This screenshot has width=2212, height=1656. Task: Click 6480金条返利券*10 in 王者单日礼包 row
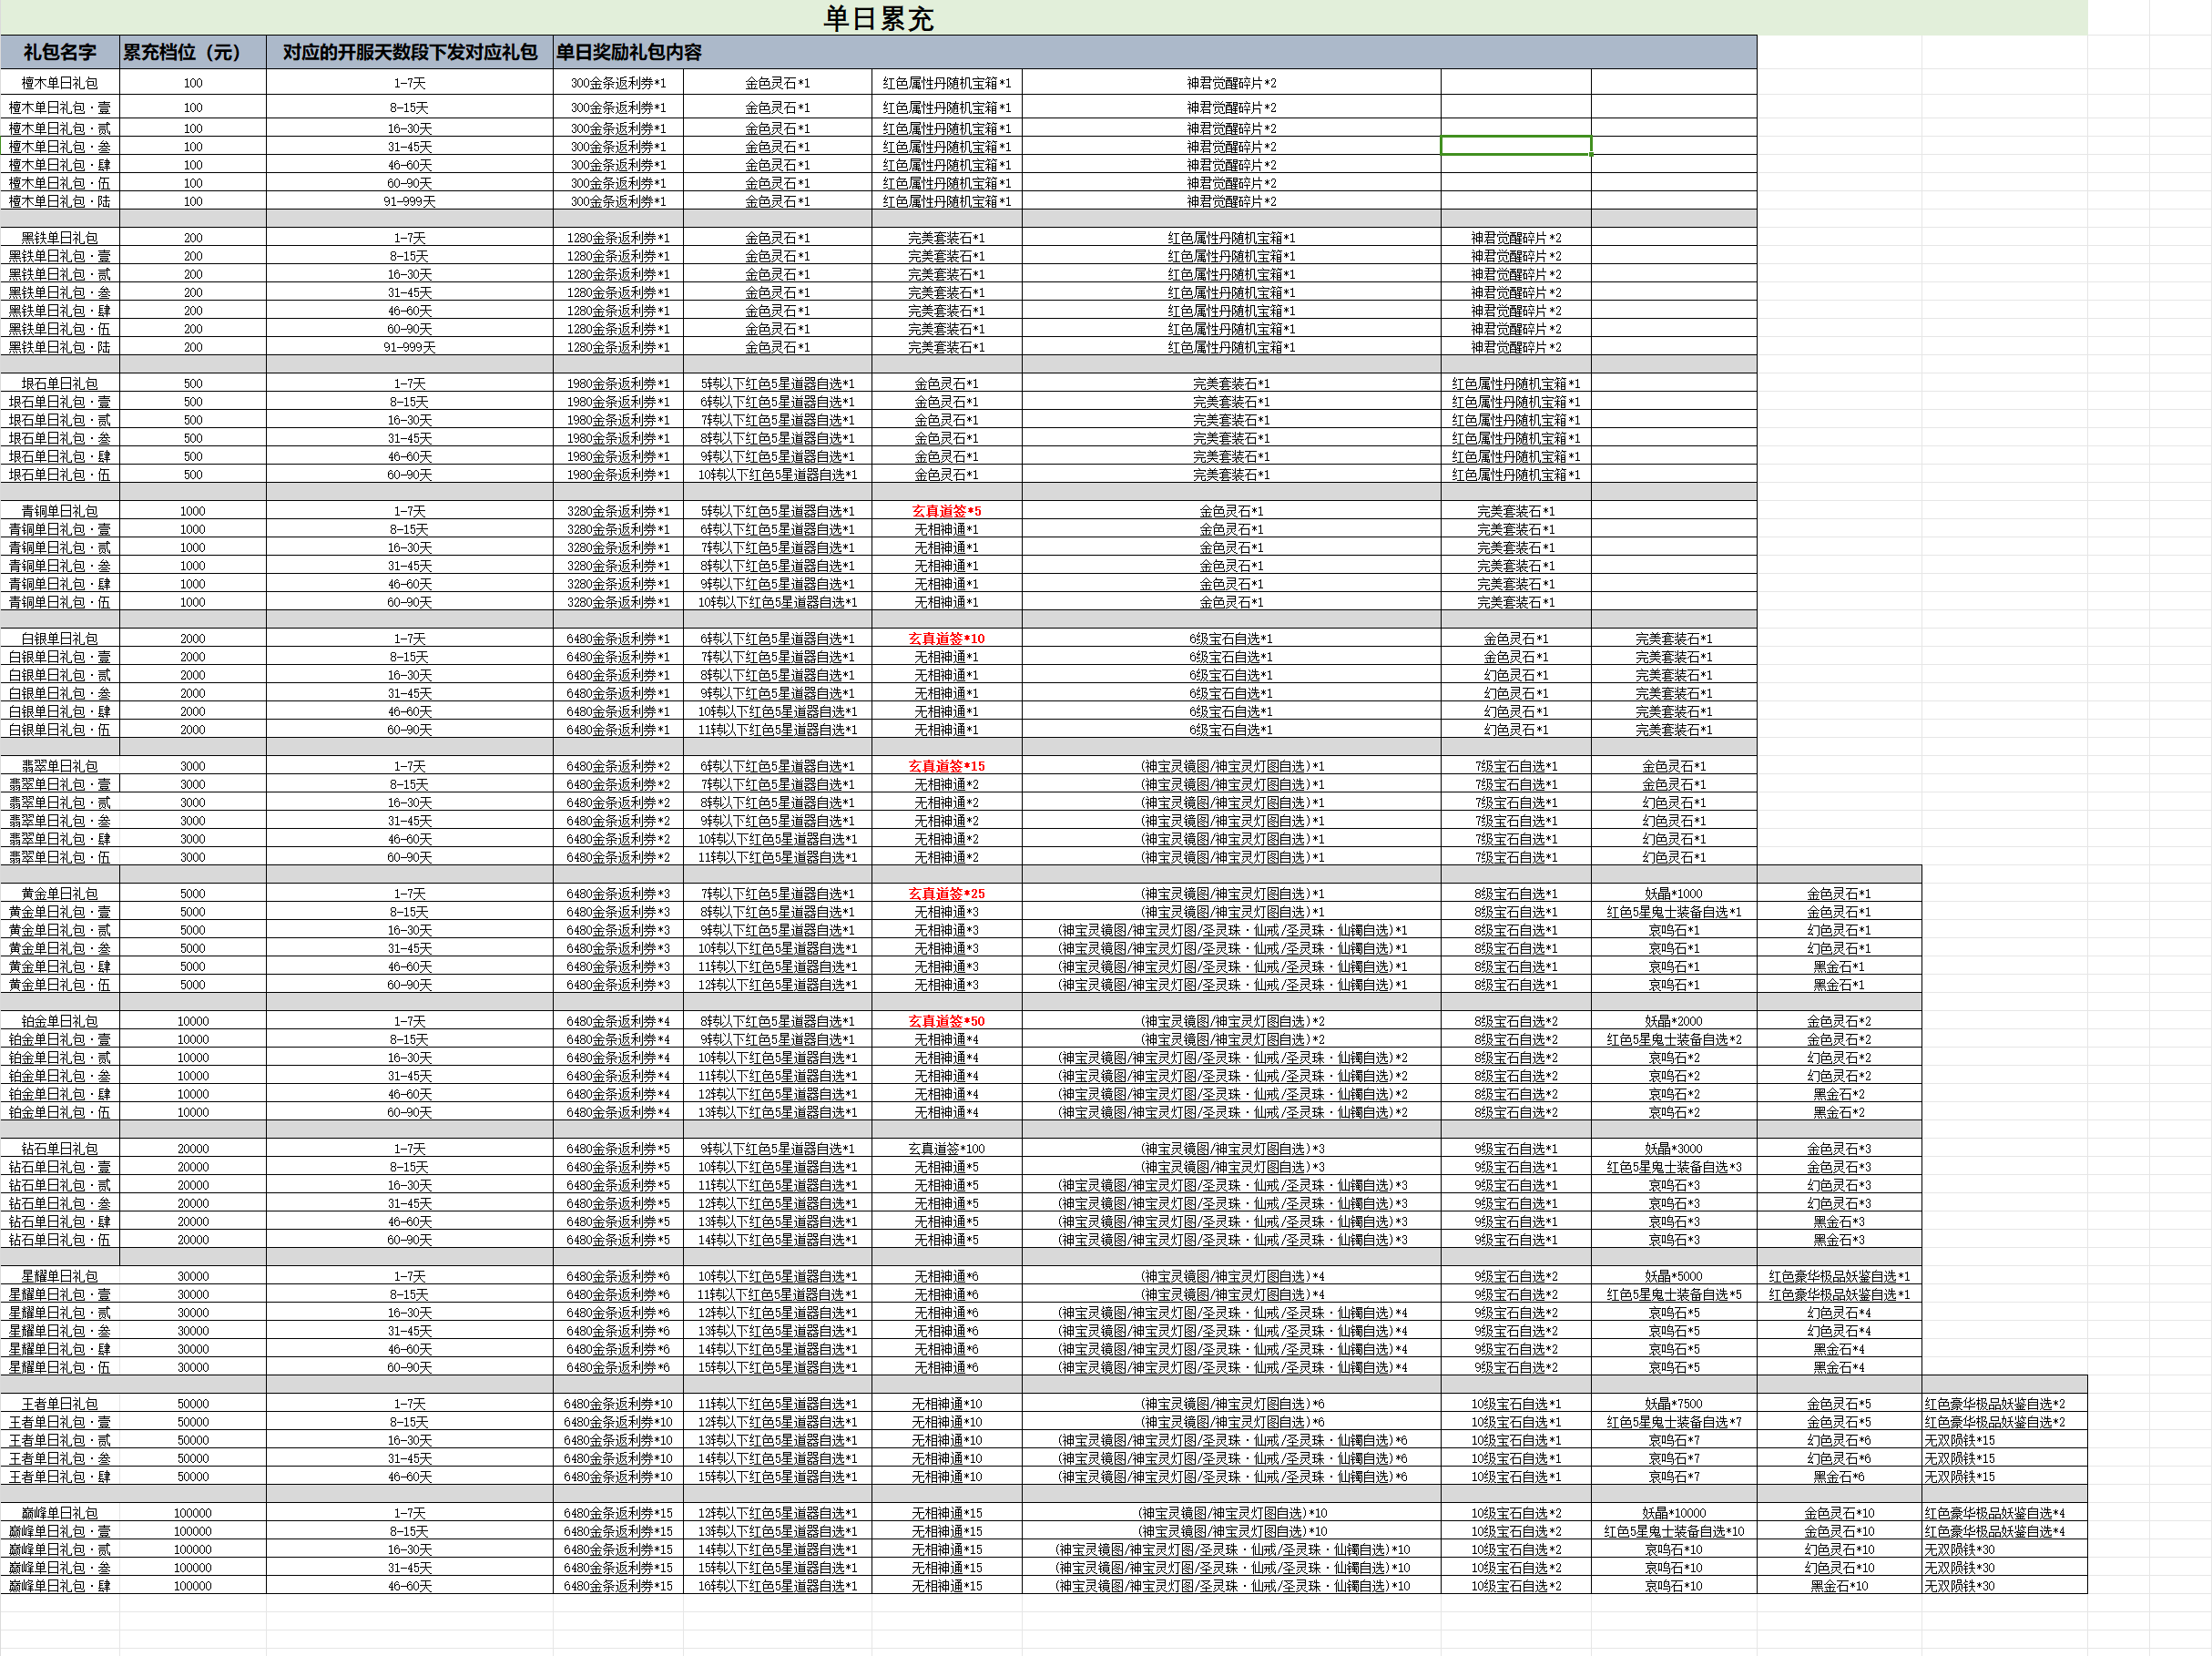tap(618, 1403)
